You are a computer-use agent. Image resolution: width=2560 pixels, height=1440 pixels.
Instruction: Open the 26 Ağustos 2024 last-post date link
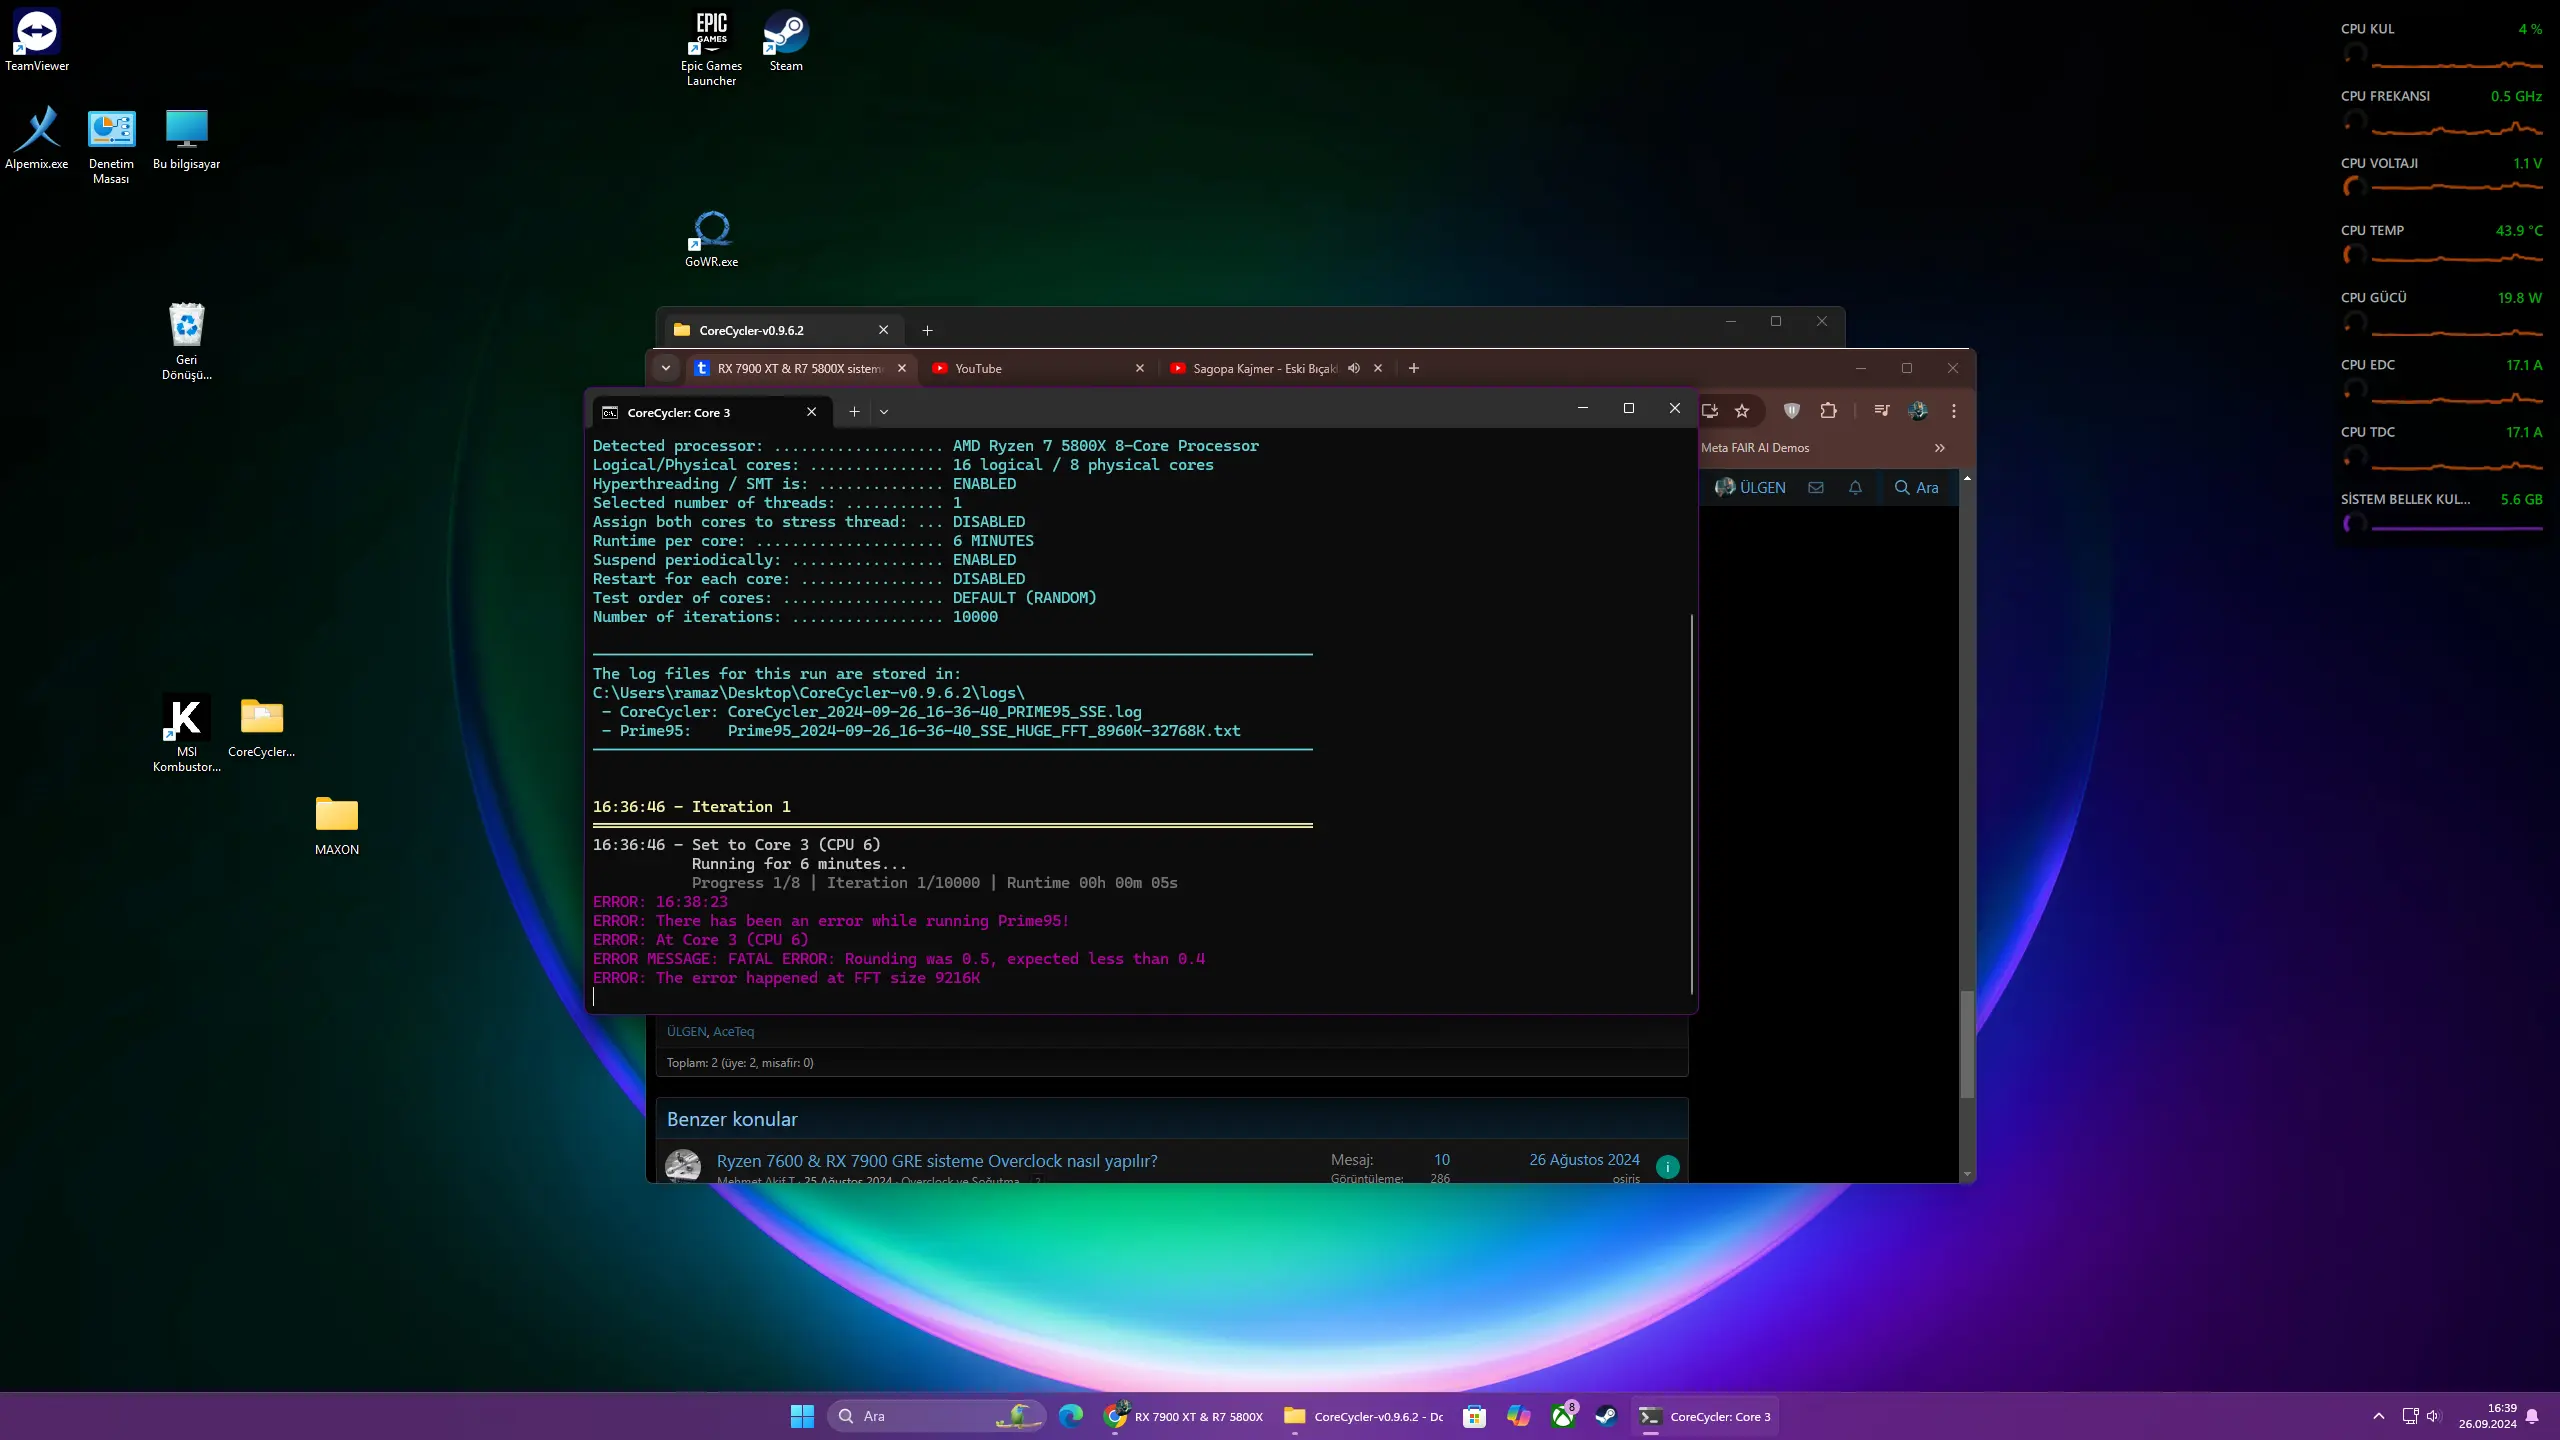(1584, 1160)
